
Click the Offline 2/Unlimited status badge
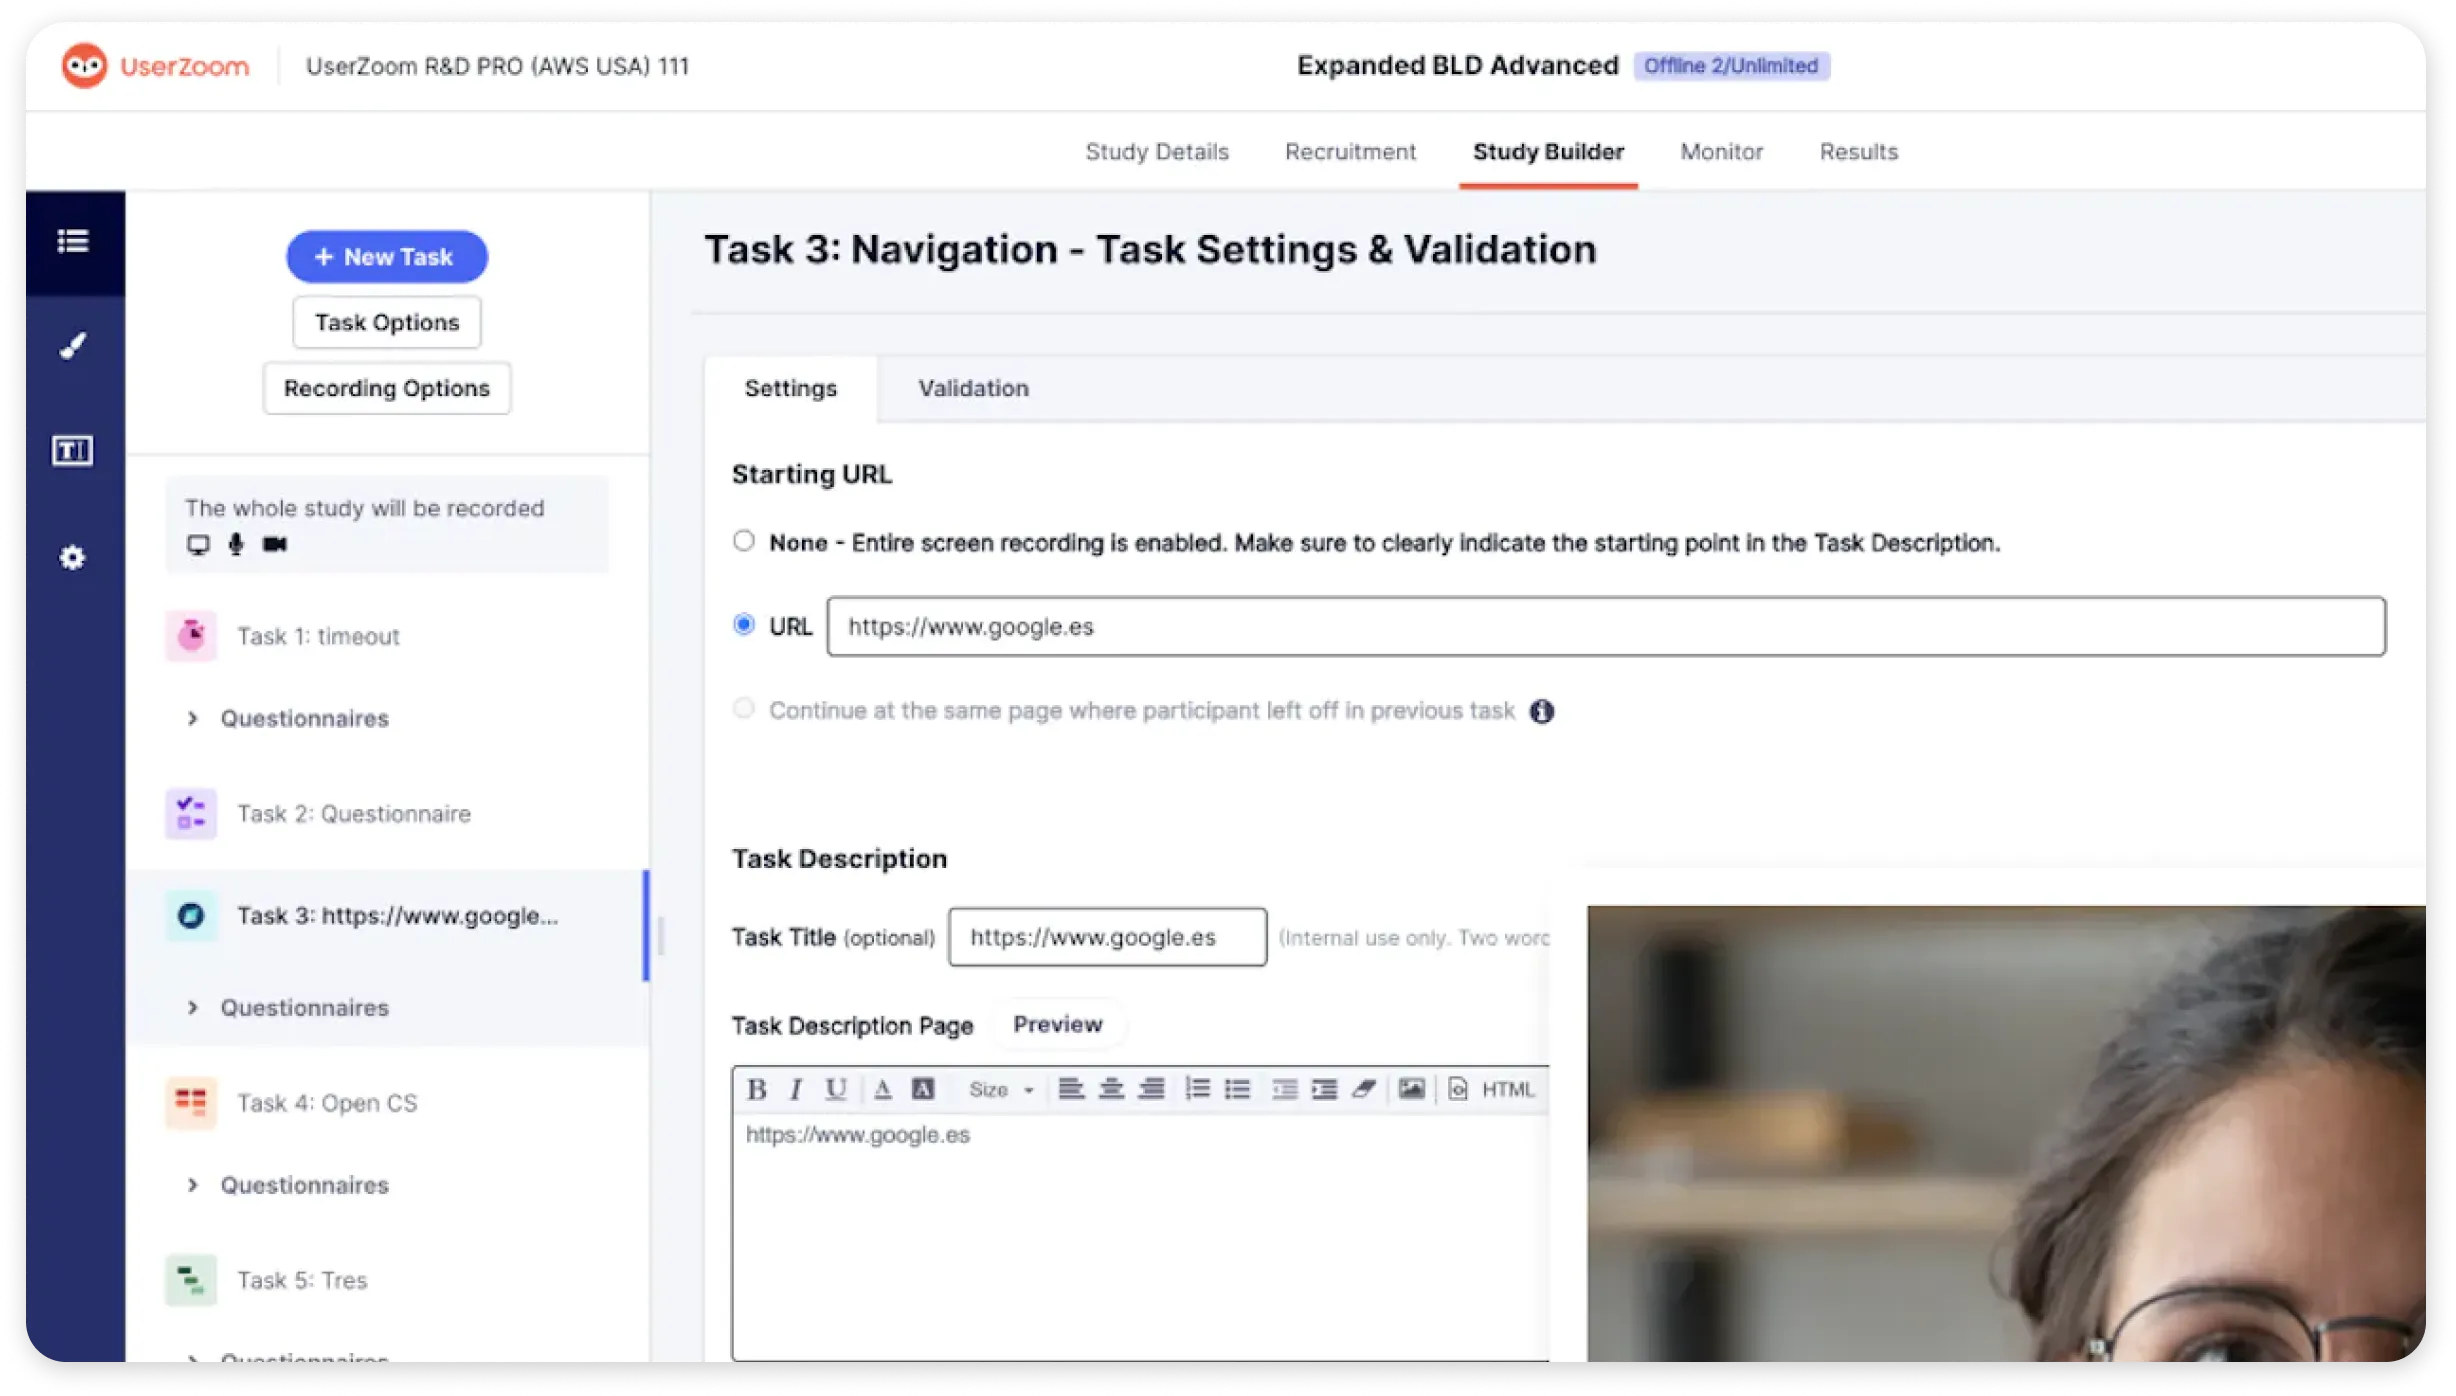[1731, 66]
